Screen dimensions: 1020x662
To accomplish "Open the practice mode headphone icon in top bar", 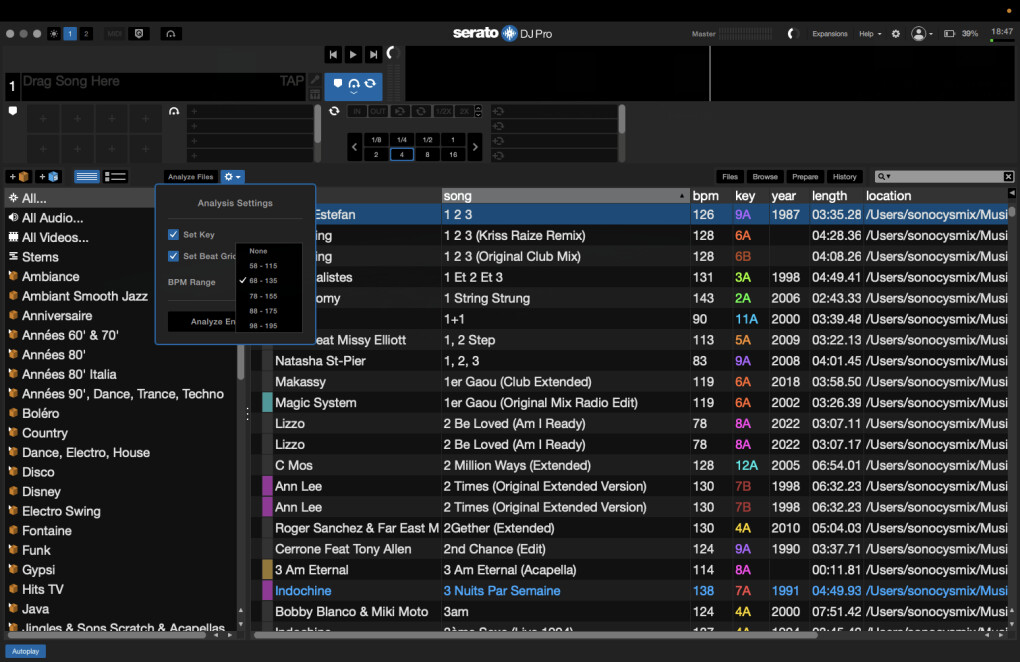I will (170, 34).
